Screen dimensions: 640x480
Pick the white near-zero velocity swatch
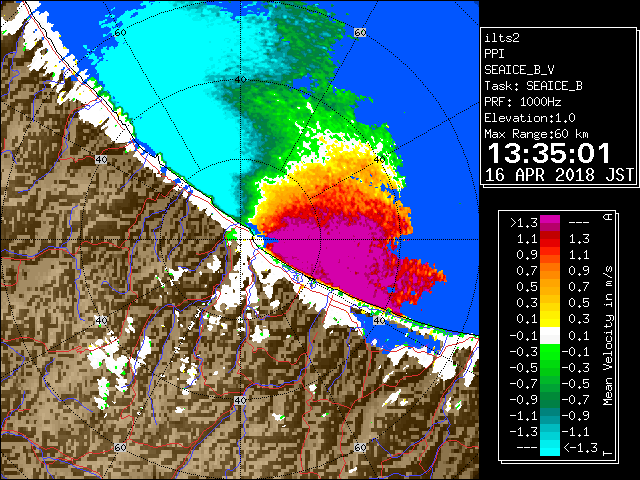(550, 336)
